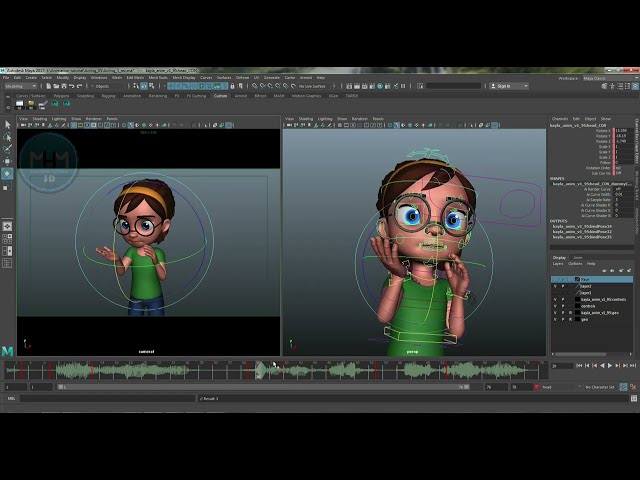Play the animation backwards
640x480 pixels.
tap(602, 366)
